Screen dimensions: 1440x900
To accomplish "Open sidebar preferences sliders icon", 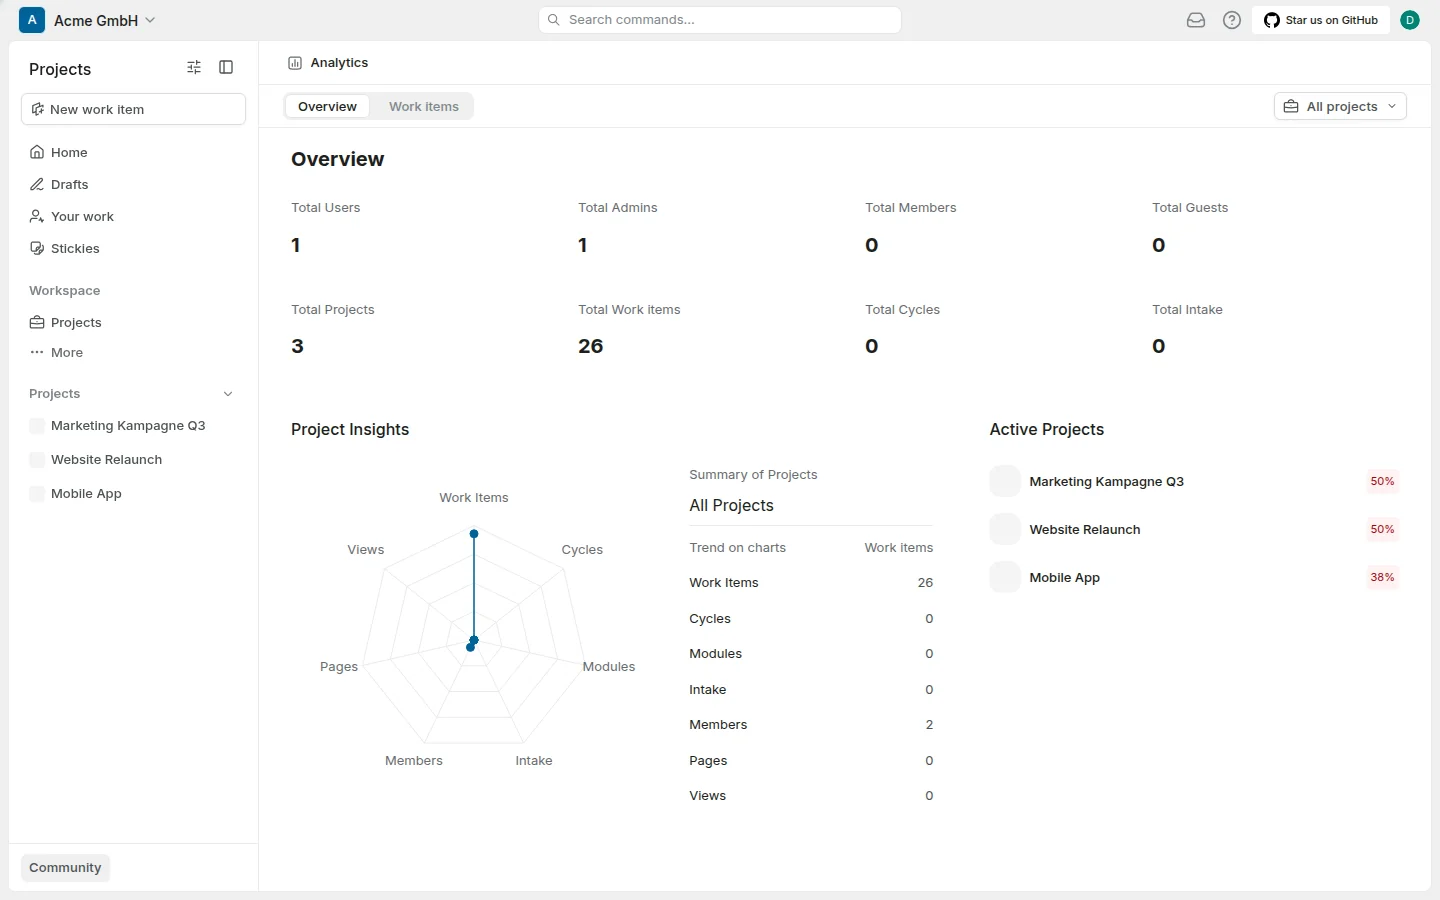I will point(194,67).
